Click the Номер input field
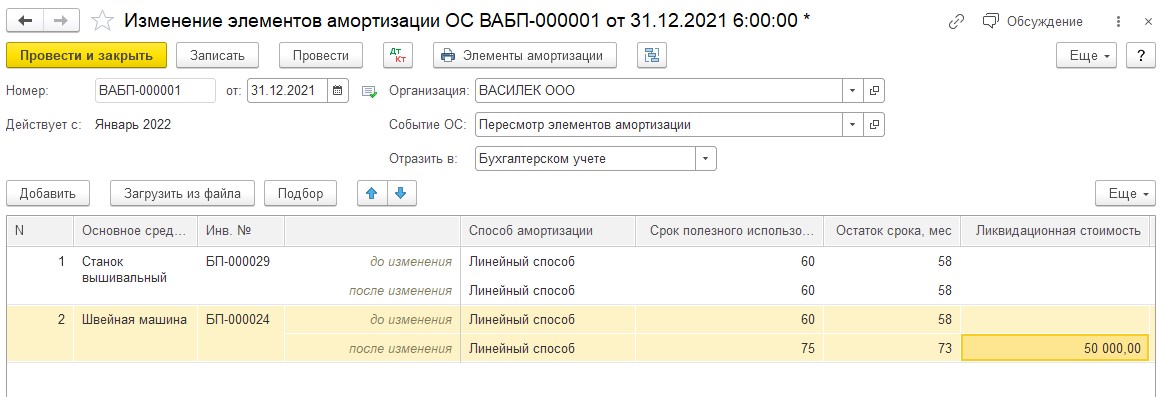The width and height of the screenshot is (1160, 397). coord(155,91)
